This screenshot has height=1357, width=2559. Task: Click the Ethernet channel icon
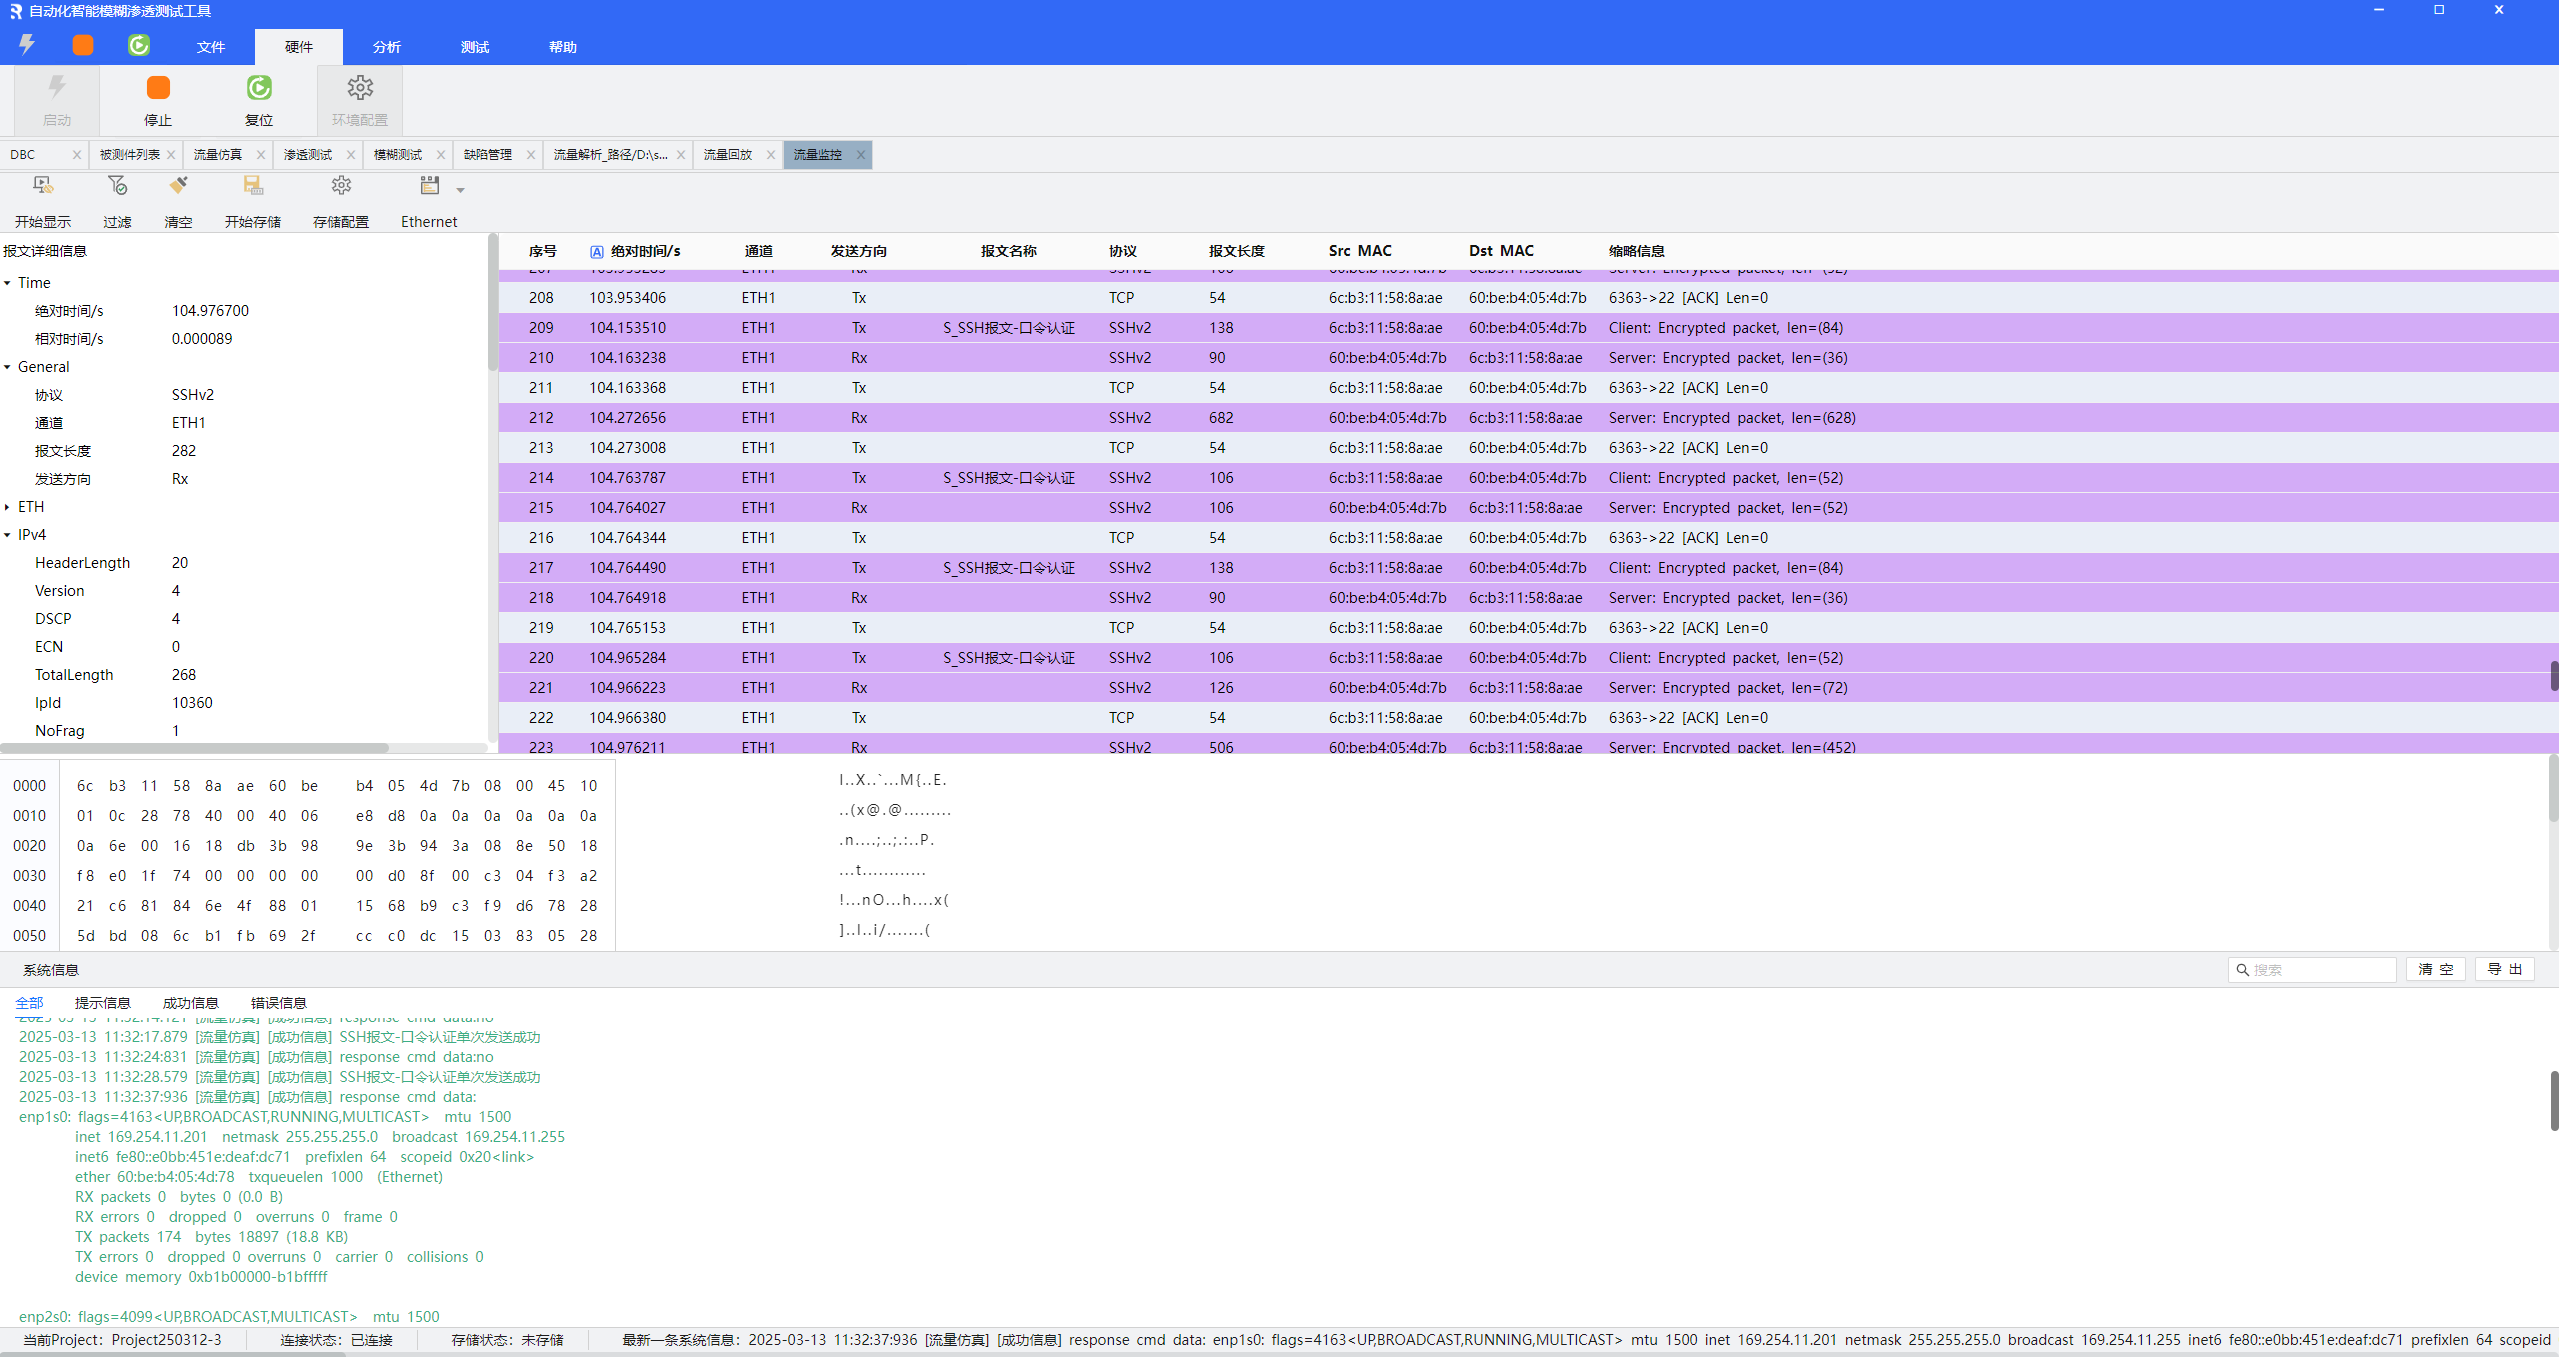tap(429, 186)
